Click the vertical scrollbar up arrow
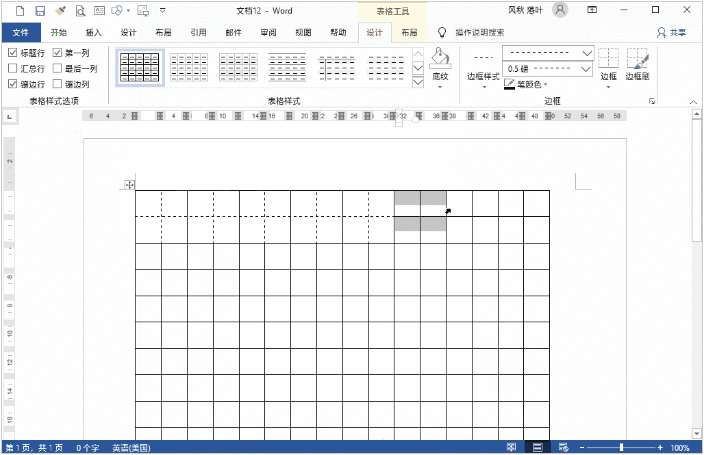 pos(696,114)
